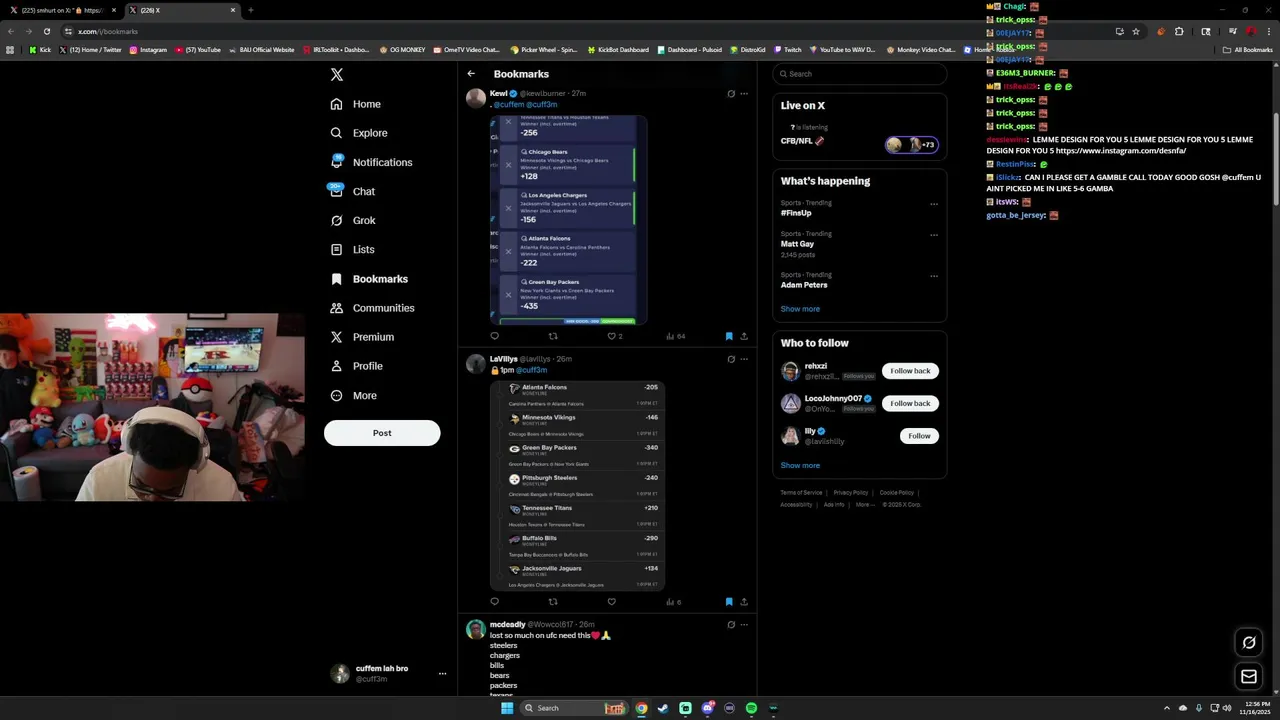Click Grok icon on mcdeadly post
Screen dimensions: 1280x720
point(731,625)
